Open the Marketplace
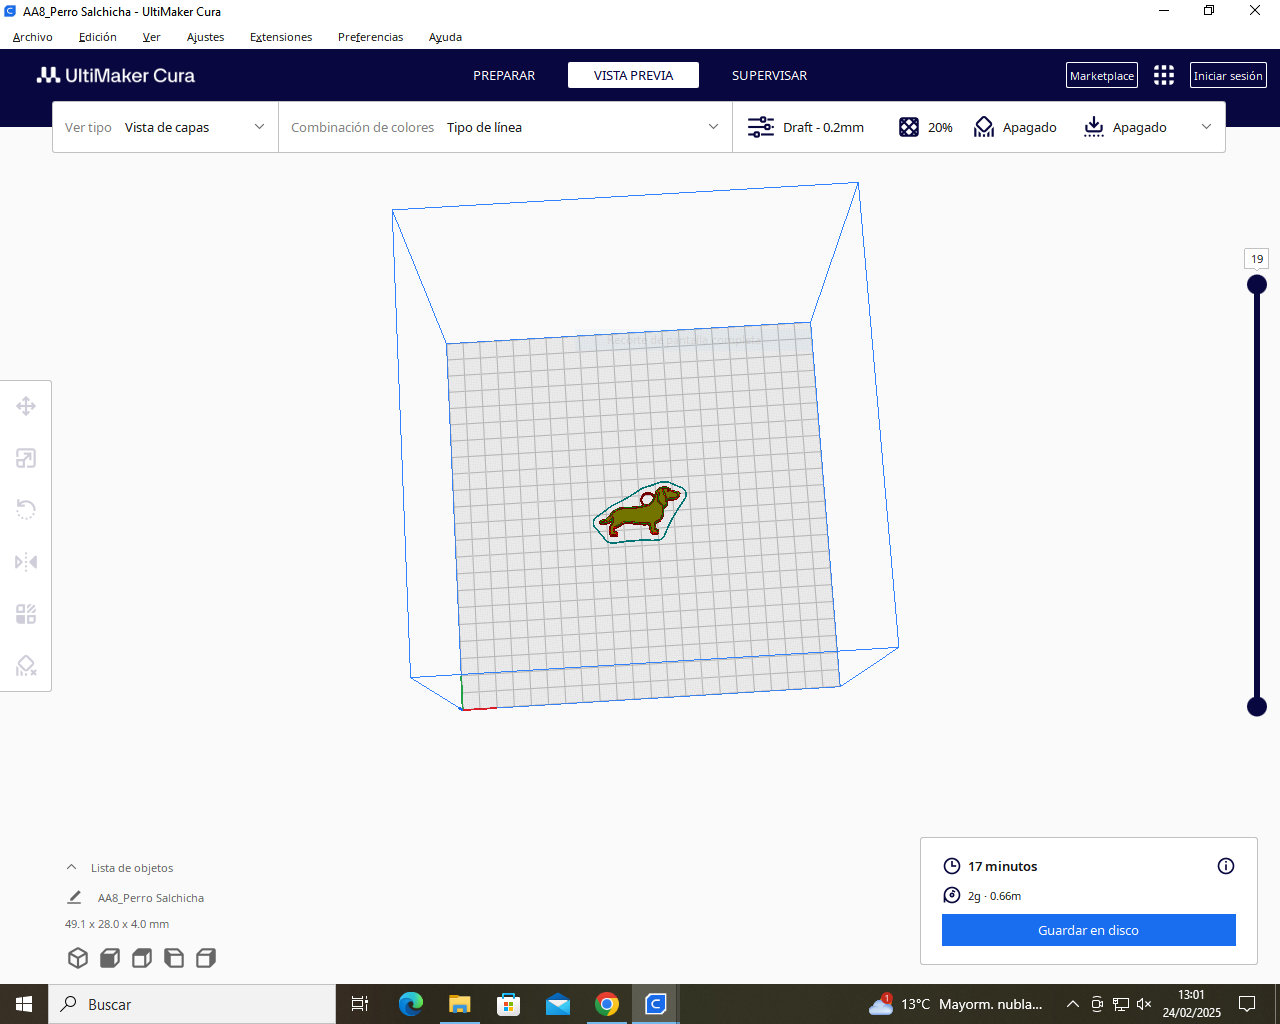This screenshot has width=1280, height=1024. click(x=1102, y=75)
